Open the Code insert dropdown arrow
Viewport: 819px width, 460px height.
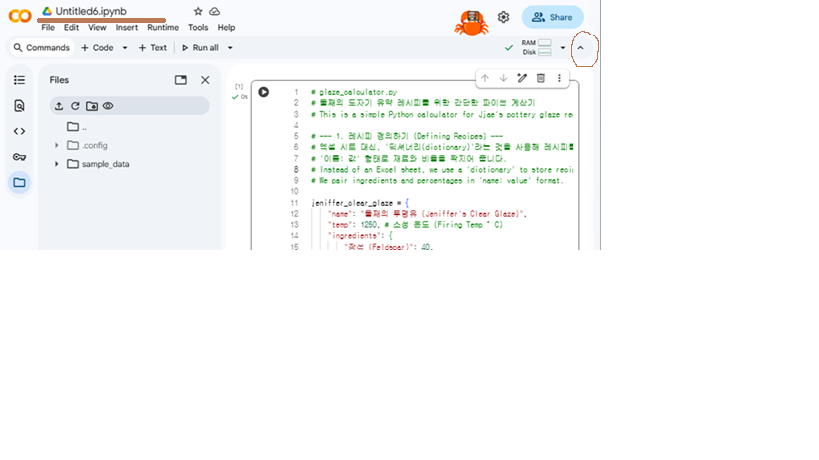click(125, 48)
